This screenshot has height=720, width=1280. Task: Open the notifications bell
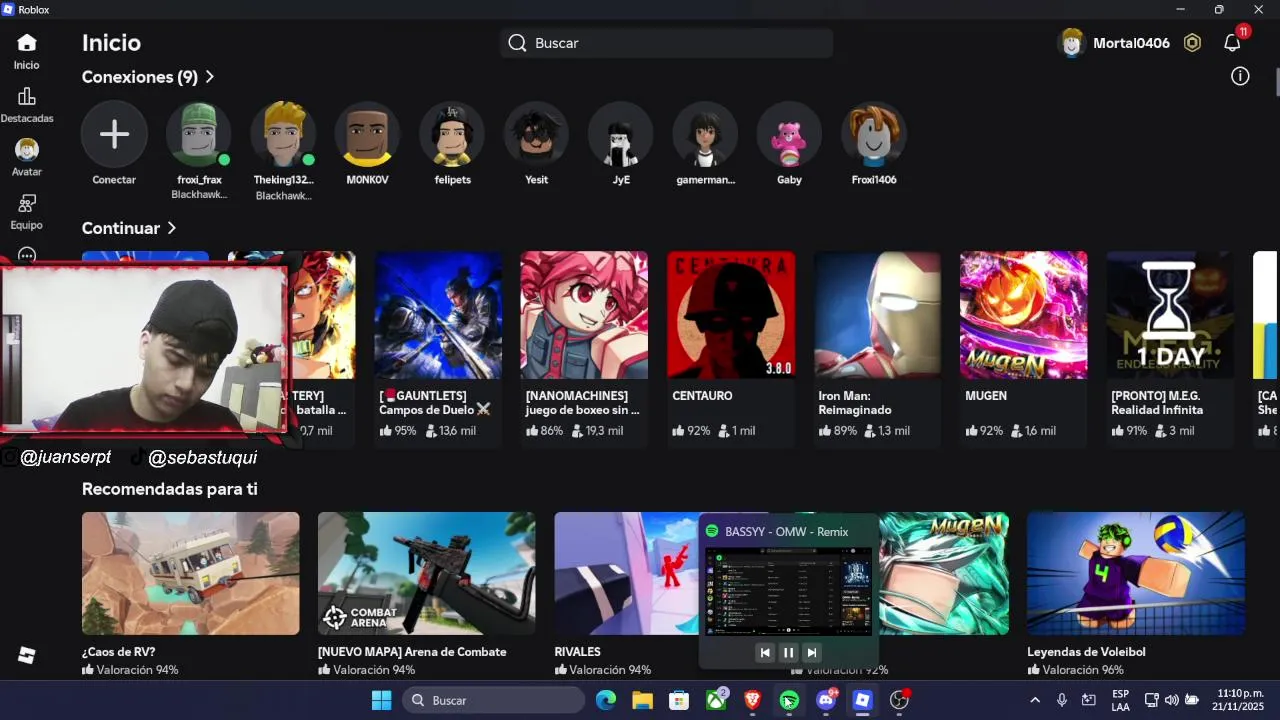(1232, 43)
